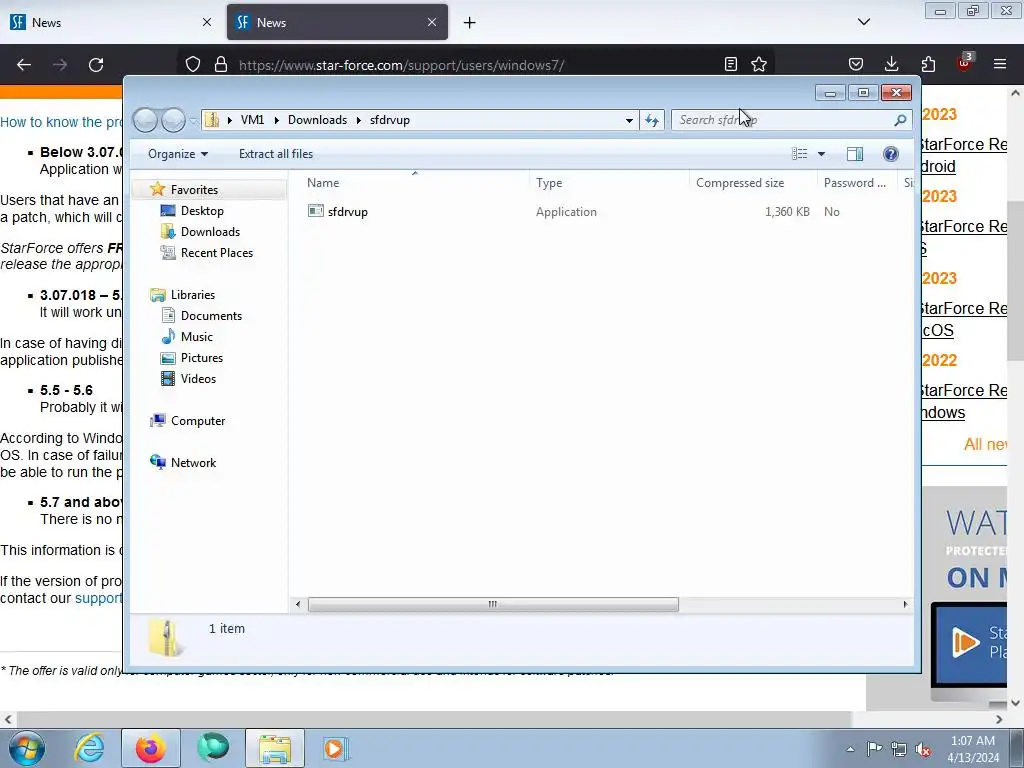Click VM1 in the breadcrumb path
The image size is (1024, 768).
pos(252,120)
